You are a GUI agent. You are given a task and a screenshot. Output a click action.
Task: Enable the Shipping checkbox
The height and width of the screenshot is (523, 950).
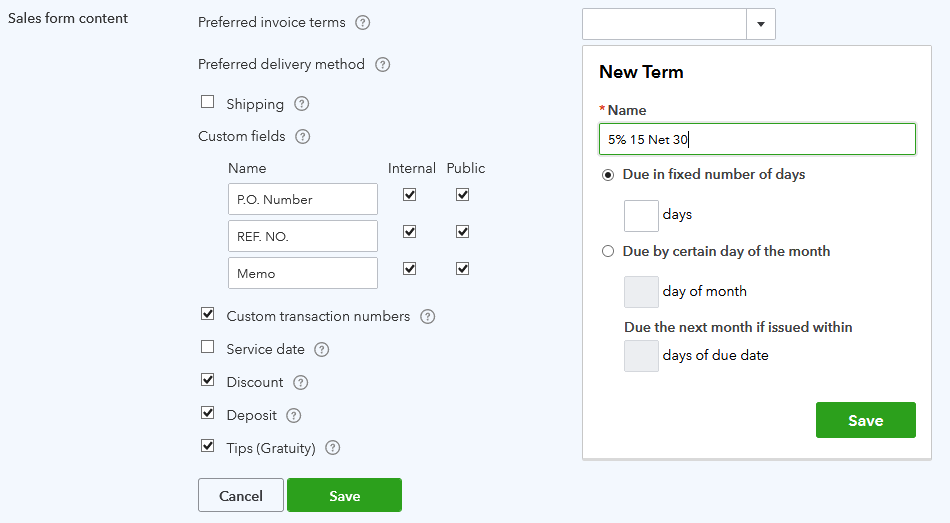coord(208,102)
